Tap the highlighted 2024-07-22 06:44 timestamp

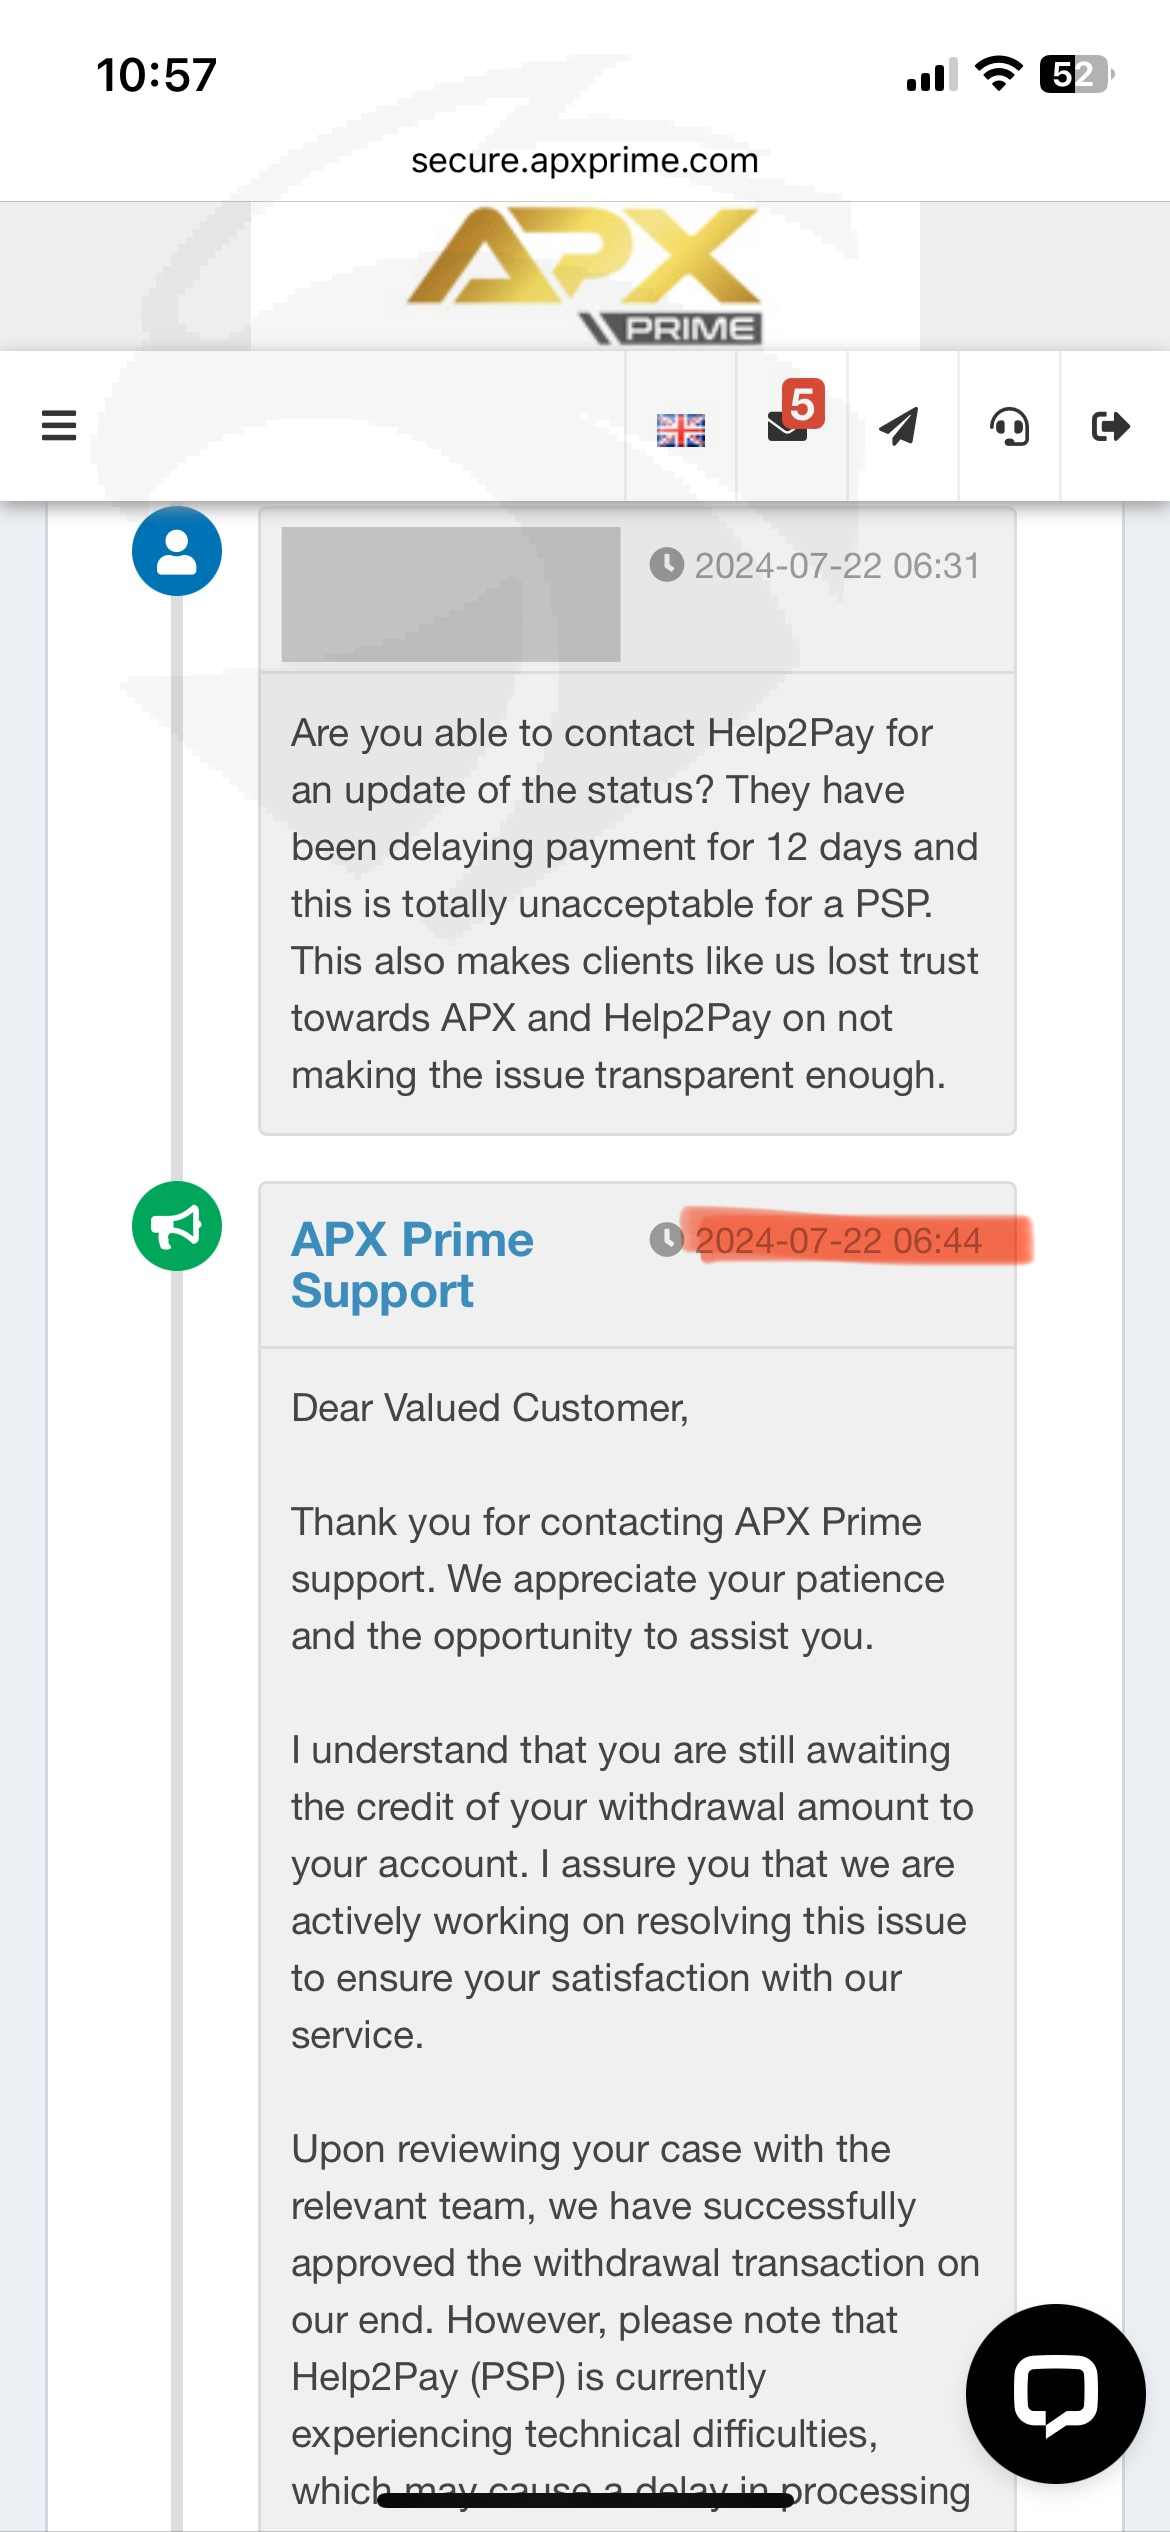(838, 1241)
